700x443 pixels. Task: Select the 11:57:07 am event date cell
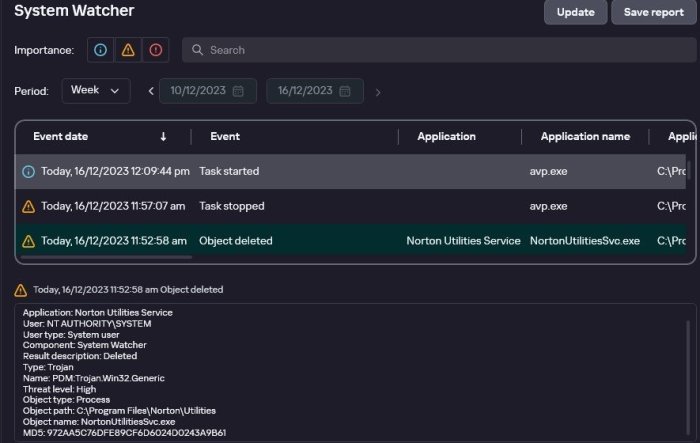[113, 206]
